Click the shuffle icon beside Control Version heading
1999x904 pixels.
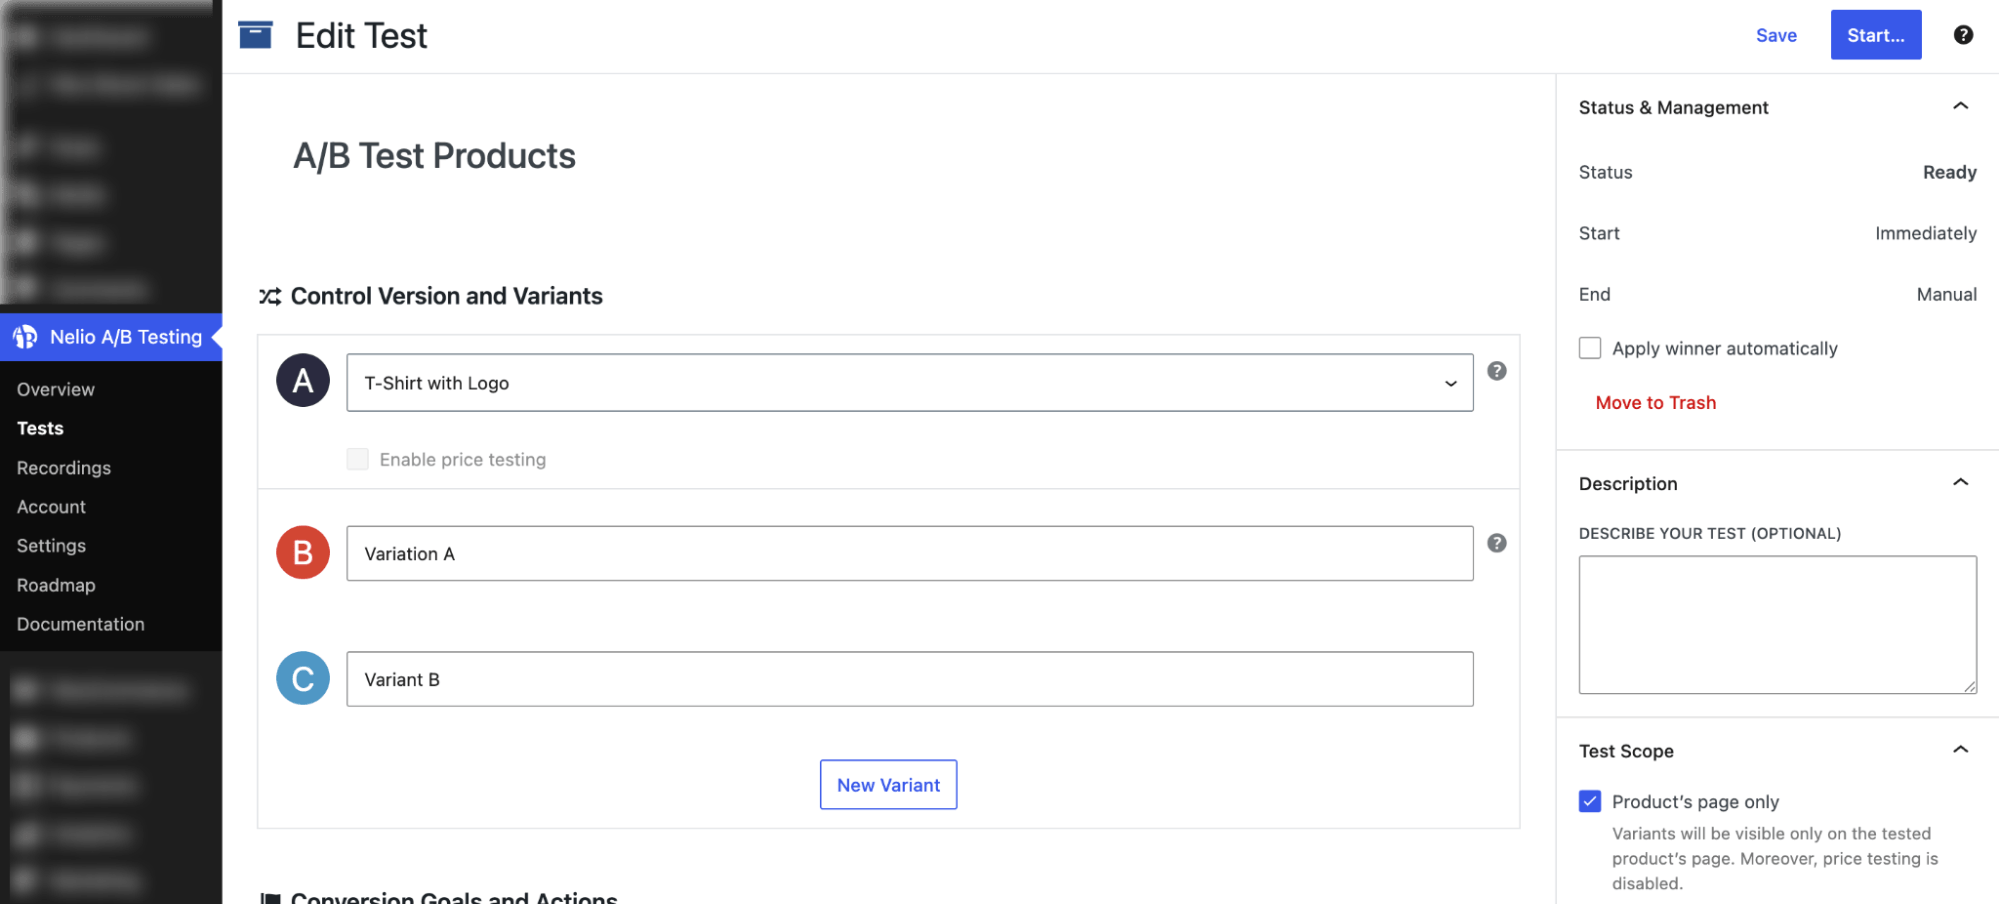point(270,296)
